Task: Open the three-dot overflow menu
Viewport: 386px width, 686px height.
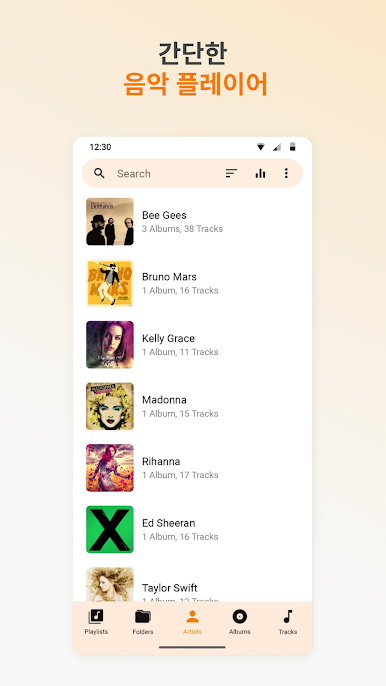Action: tap(286, 173)
